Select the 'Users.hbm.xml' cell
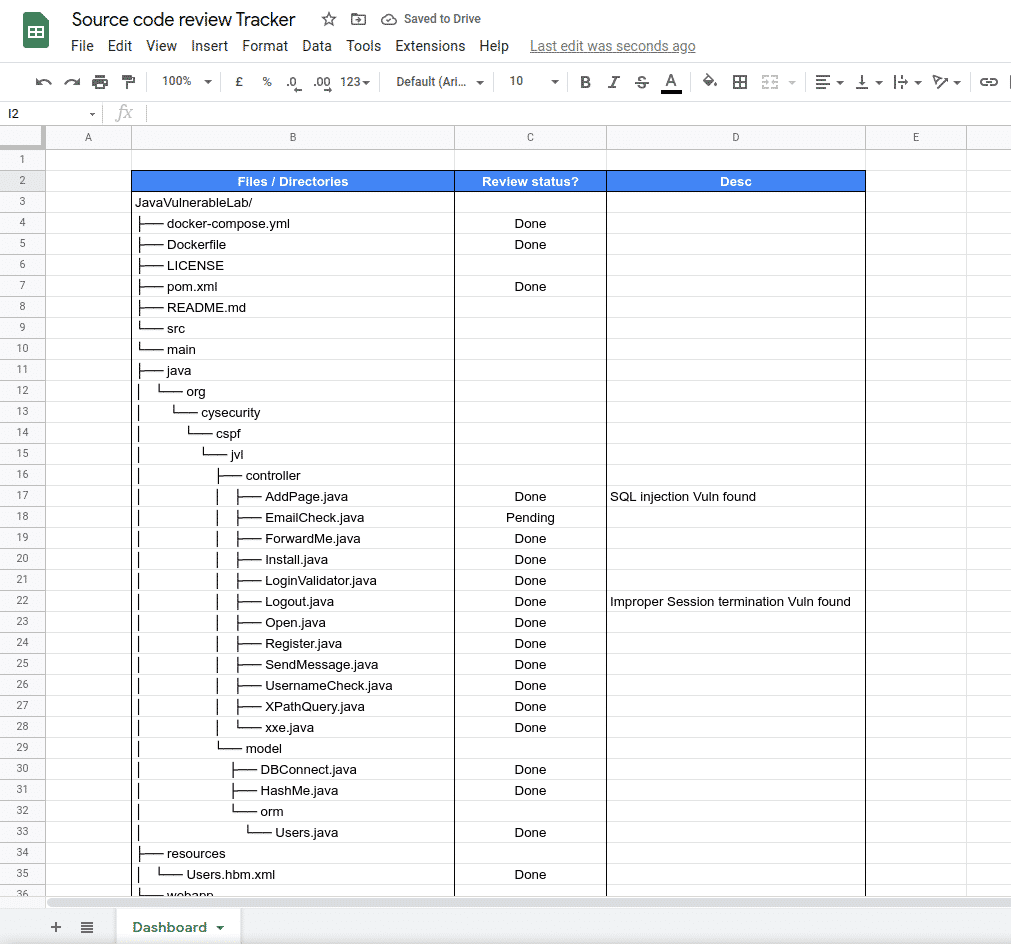This screenshot has width=1011, height=944. (x=293, y=874)
